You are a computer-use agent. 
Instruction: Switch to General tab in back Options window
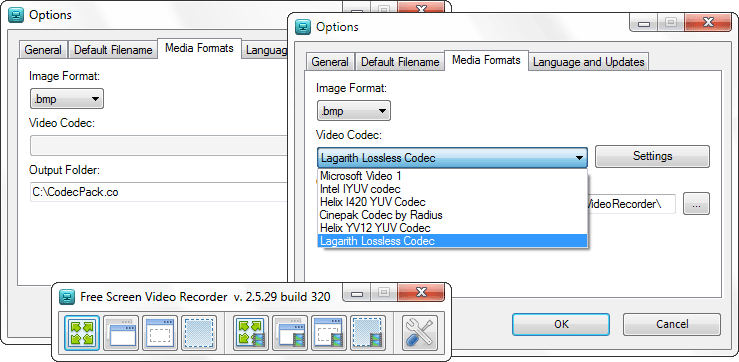pyautogui.click(x=43, y=49)
